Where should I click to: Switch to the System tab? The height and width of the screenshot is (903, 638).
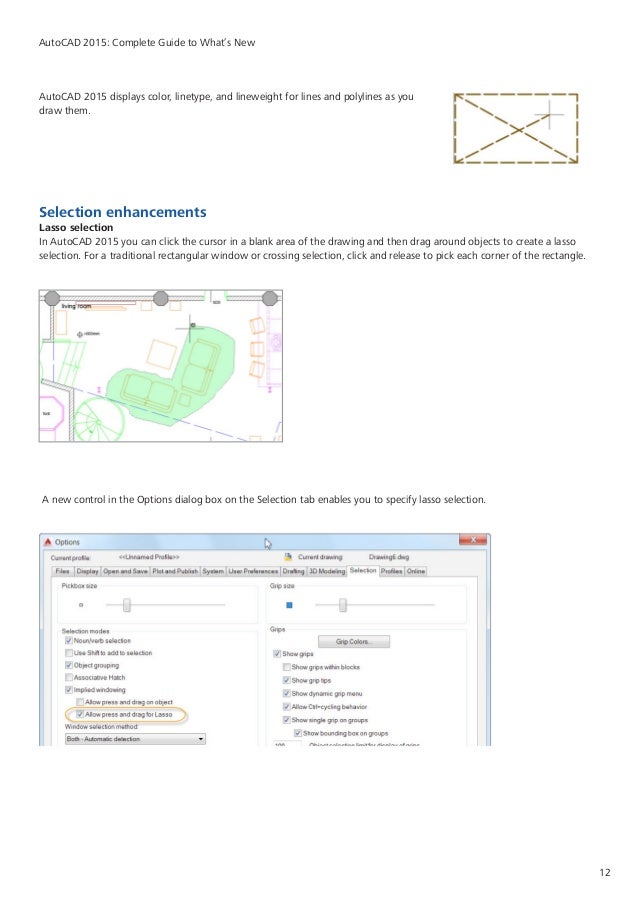point(212,571)
